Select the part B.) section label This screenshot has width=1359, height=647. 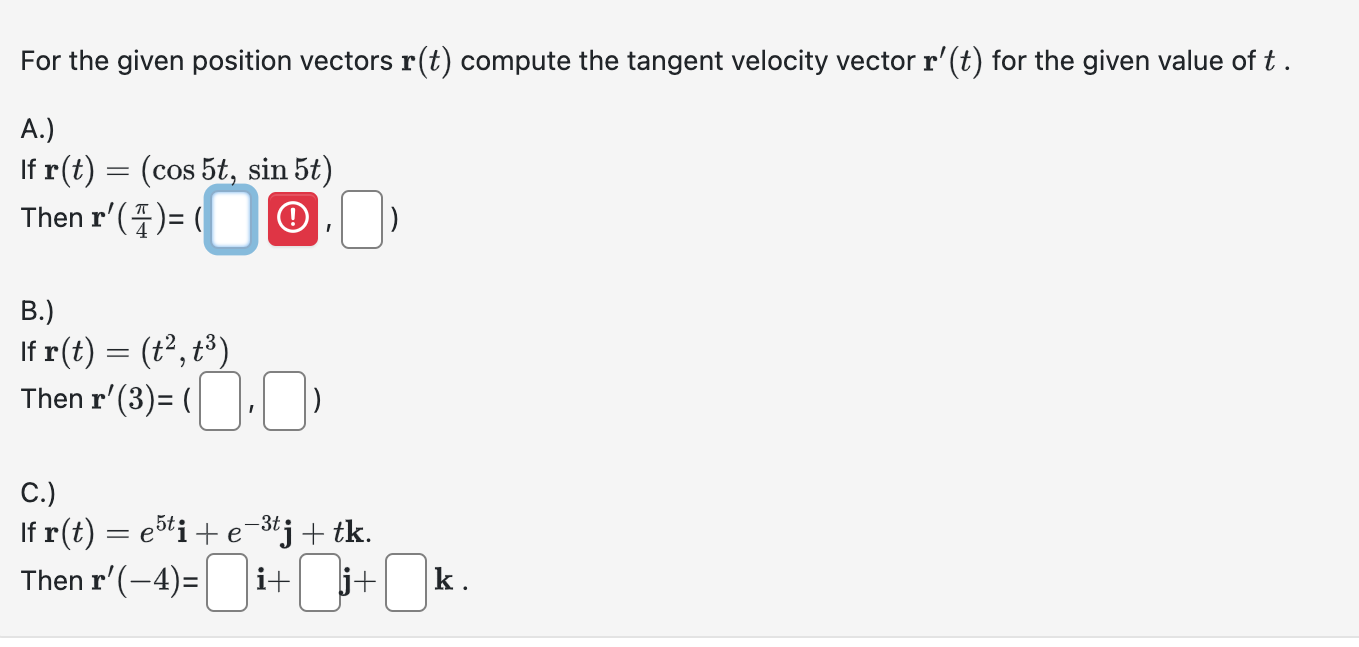click(x=35, y=310)
